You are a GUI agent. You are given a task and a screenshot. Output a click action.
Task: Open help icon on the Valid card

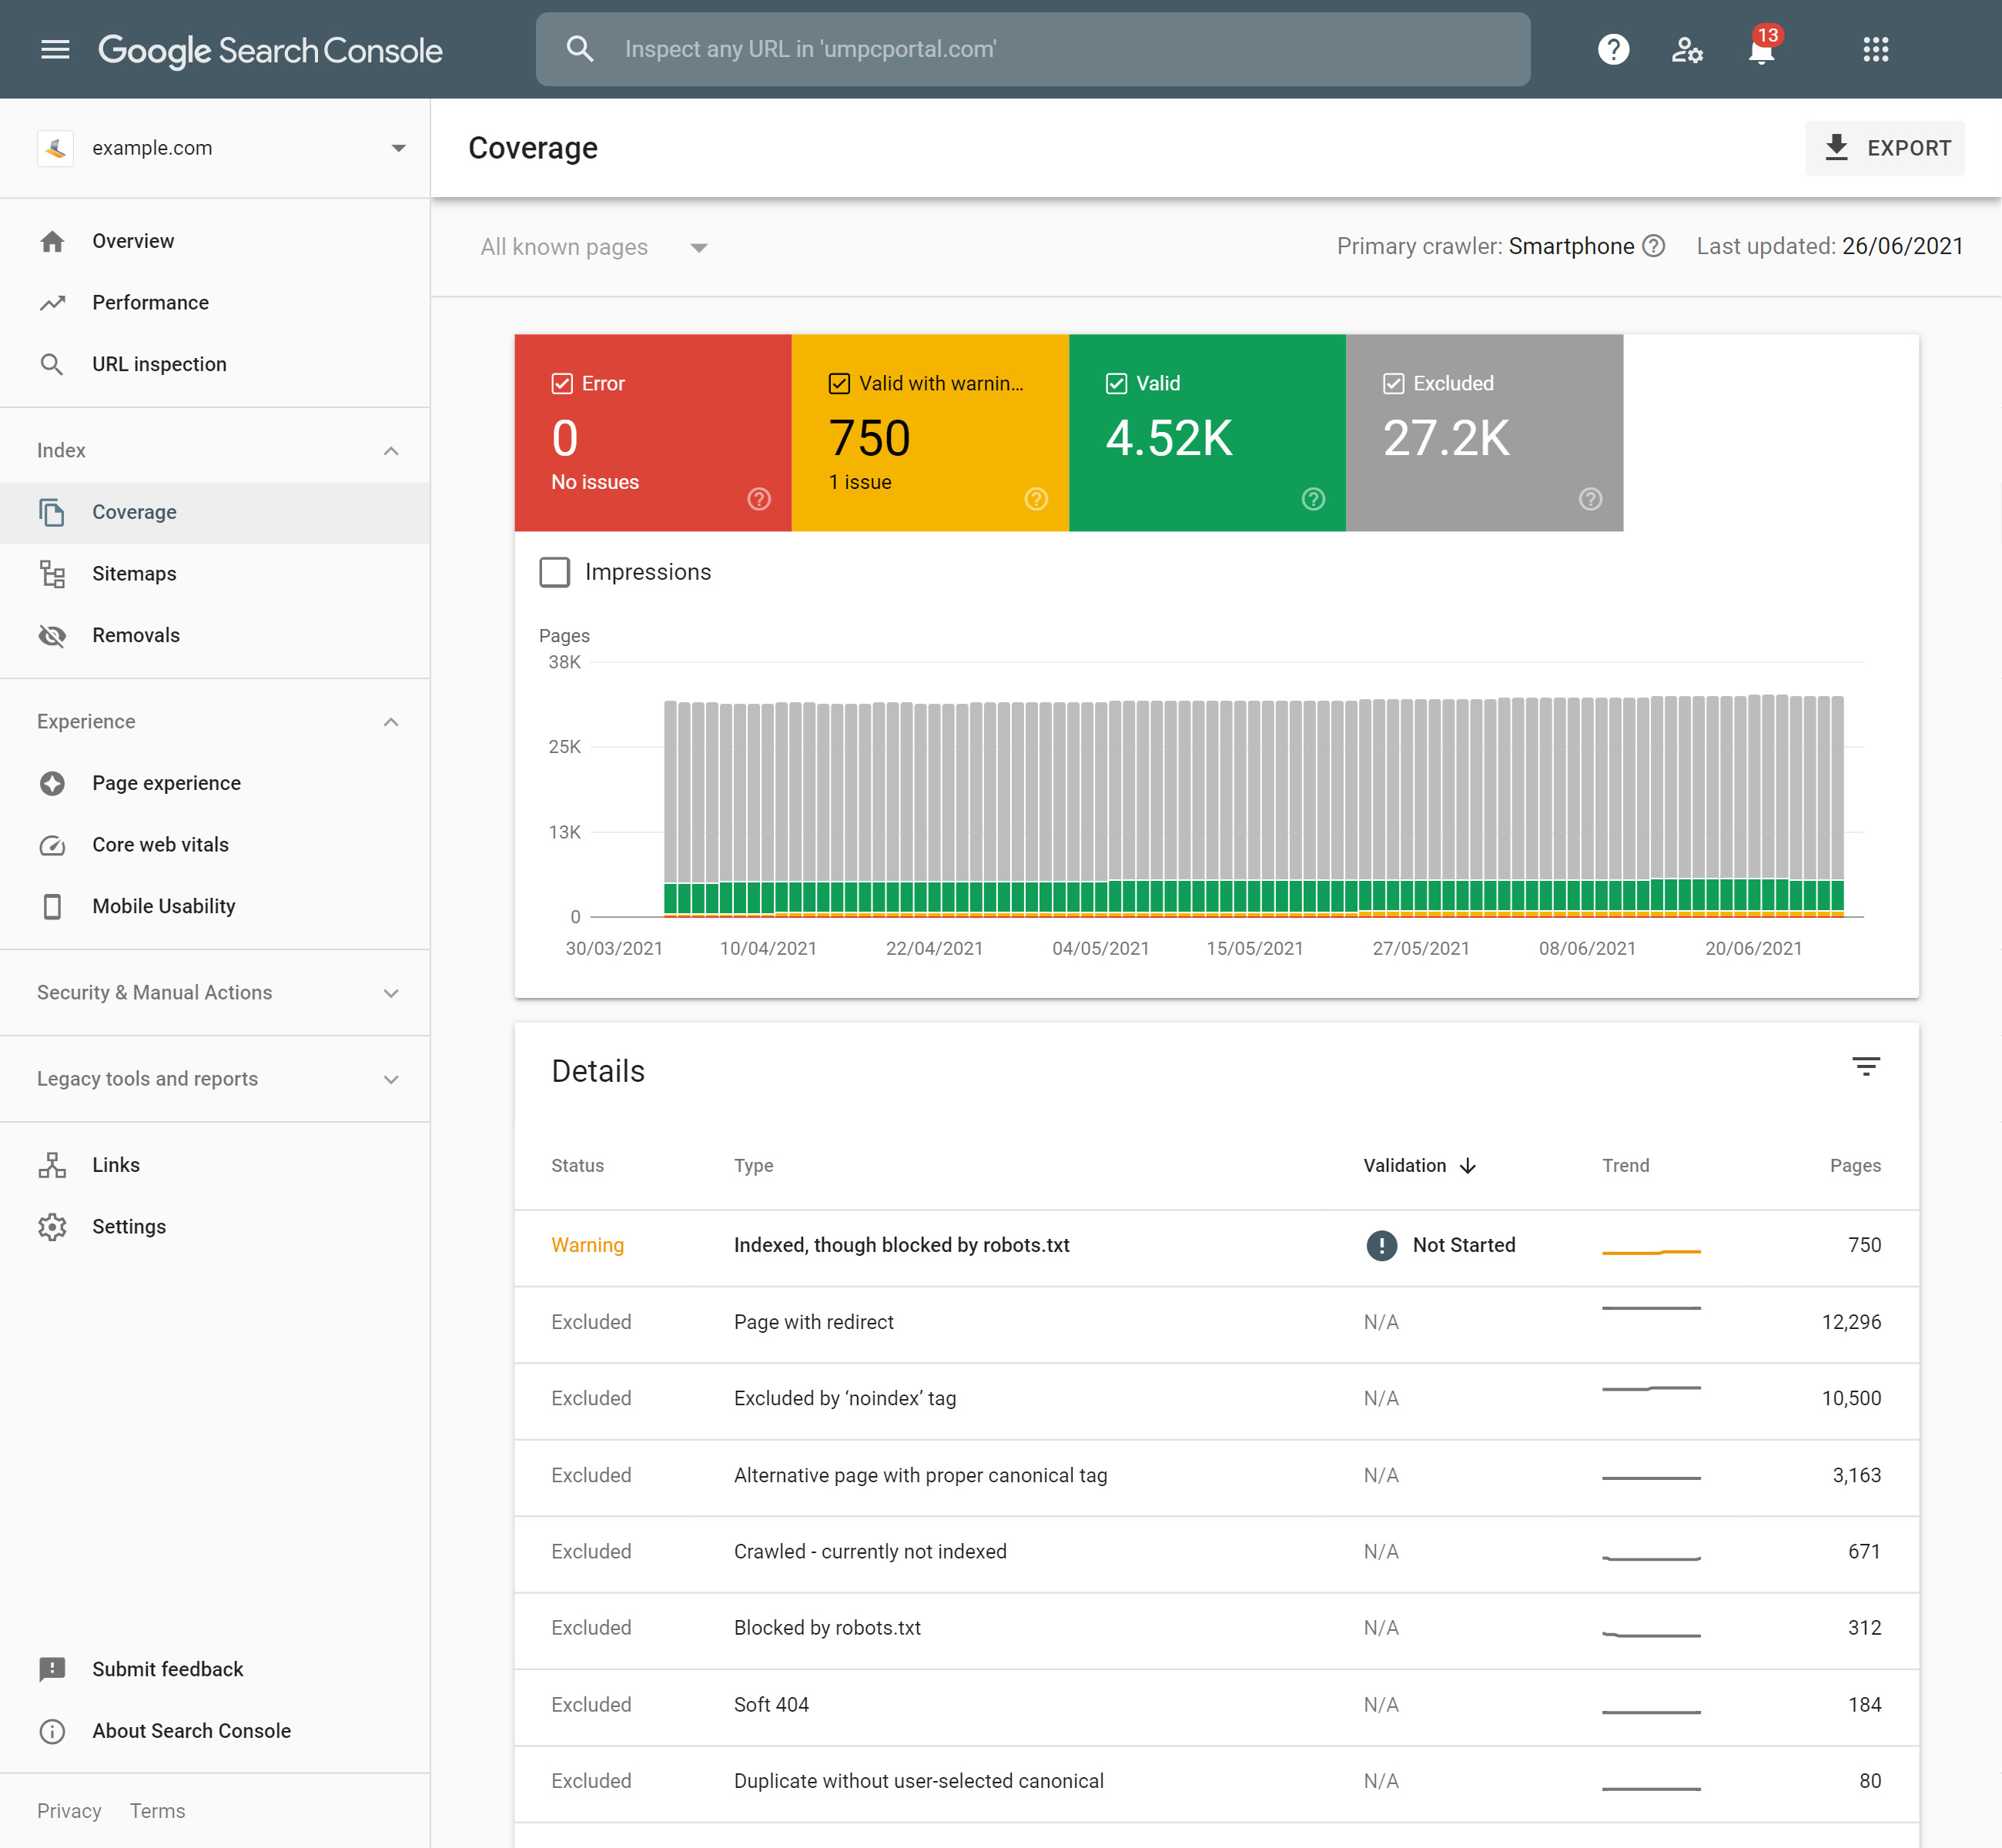click(1313, 499)
